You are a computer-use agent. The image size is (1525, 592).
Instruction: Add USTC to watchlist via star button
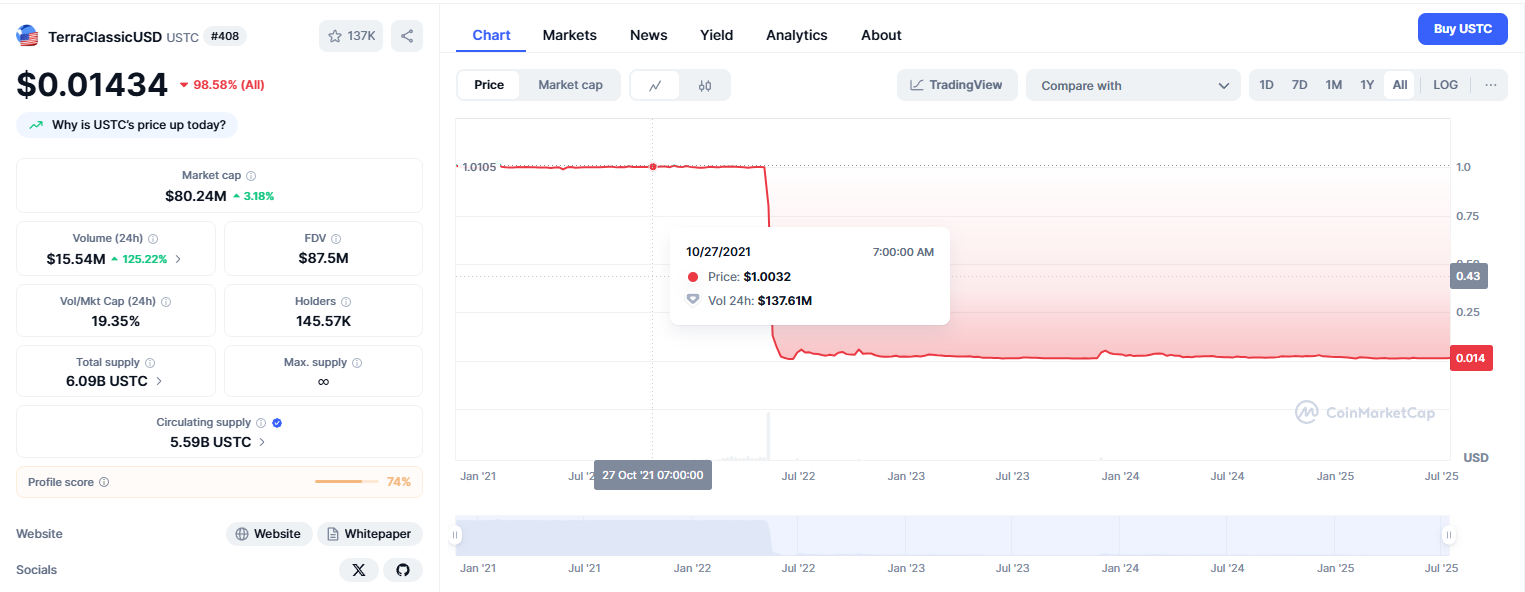click(350, 36)
